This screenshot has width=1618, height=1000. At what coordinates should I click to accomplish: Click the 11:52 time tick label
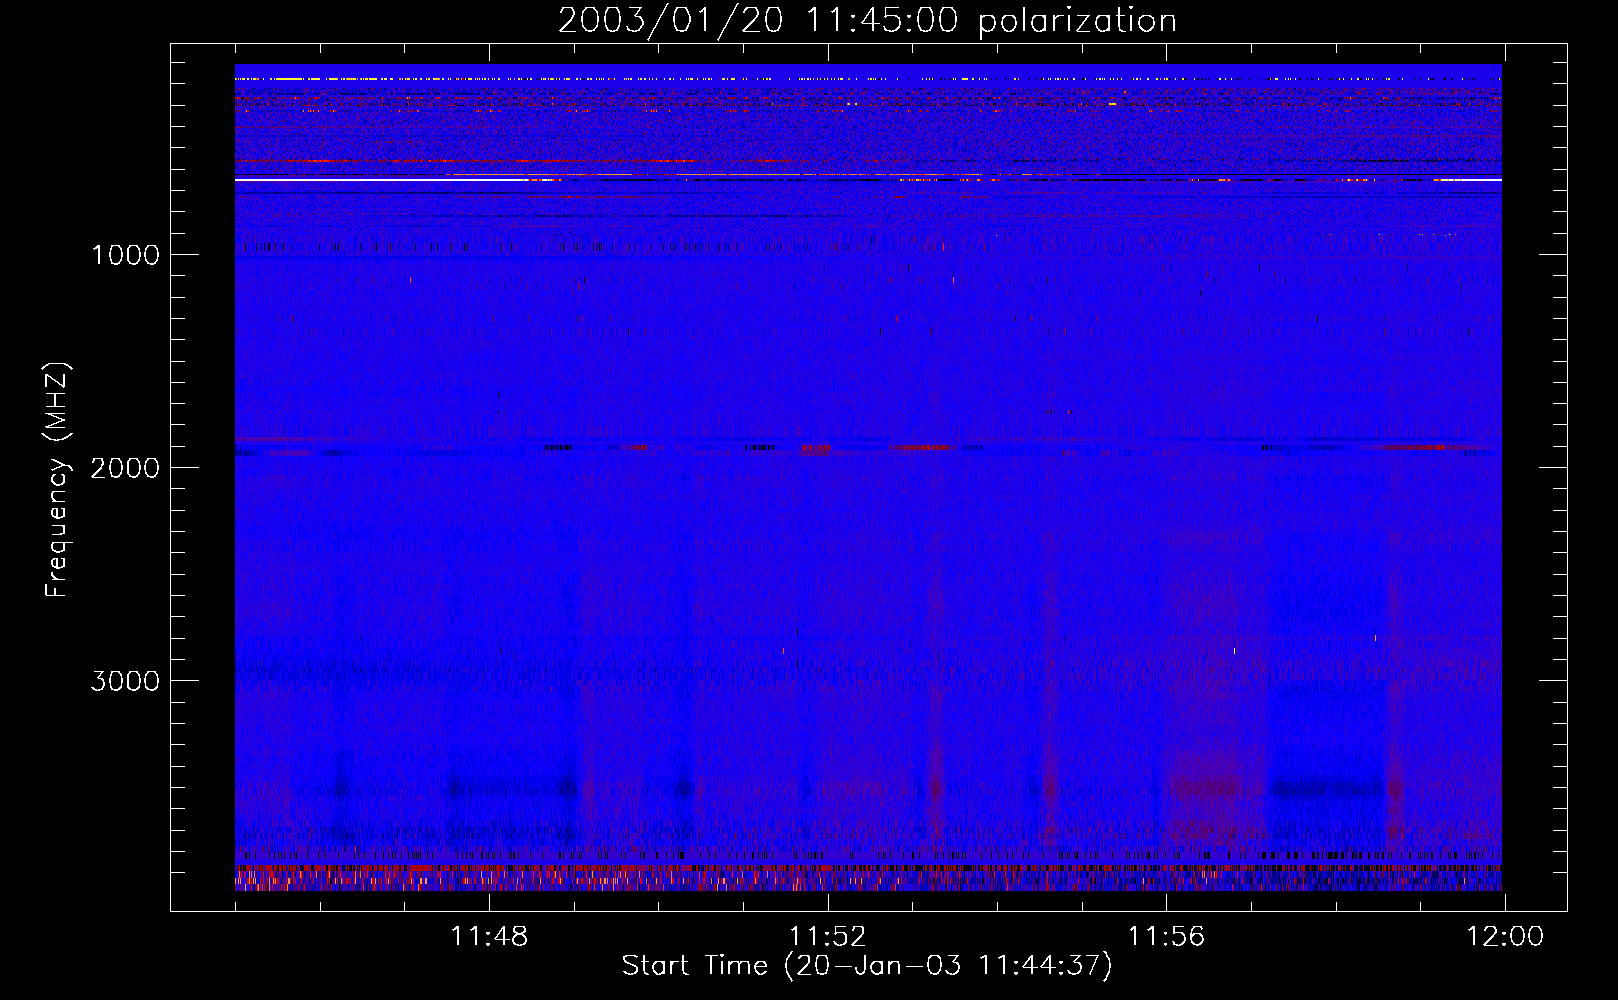(828, 937)
